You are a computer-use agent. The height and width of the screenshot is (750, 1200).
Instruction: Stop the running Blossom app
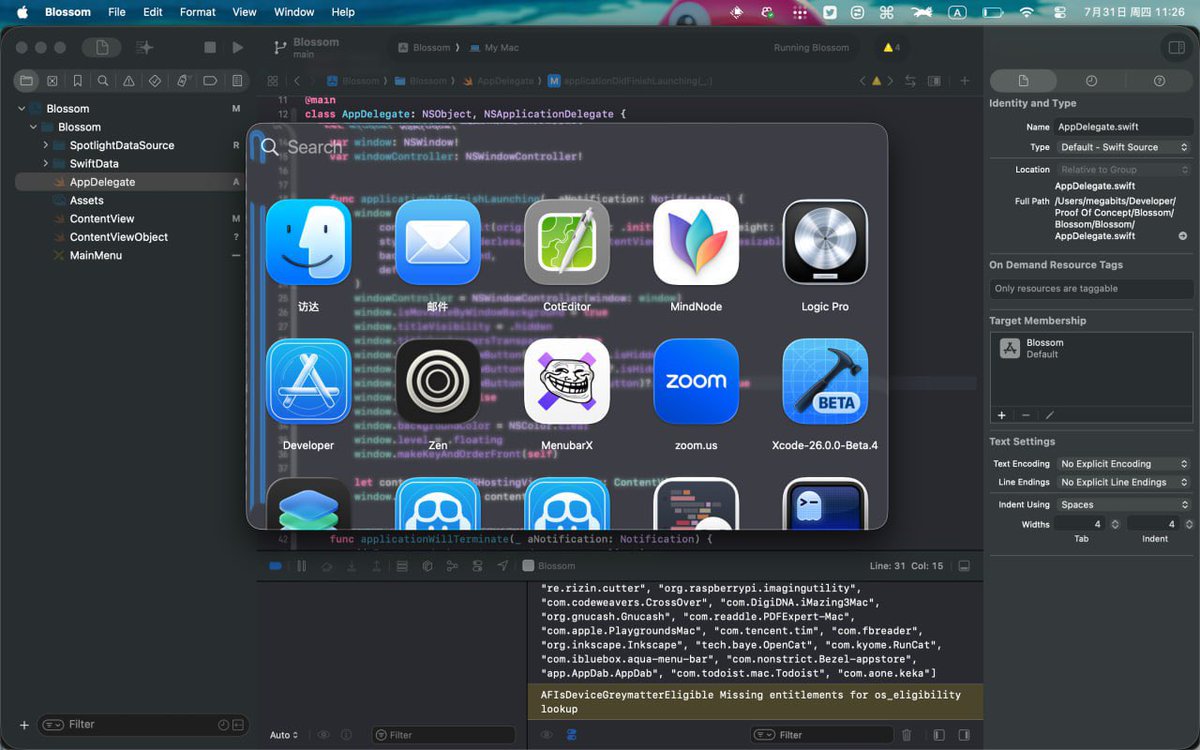210,47
